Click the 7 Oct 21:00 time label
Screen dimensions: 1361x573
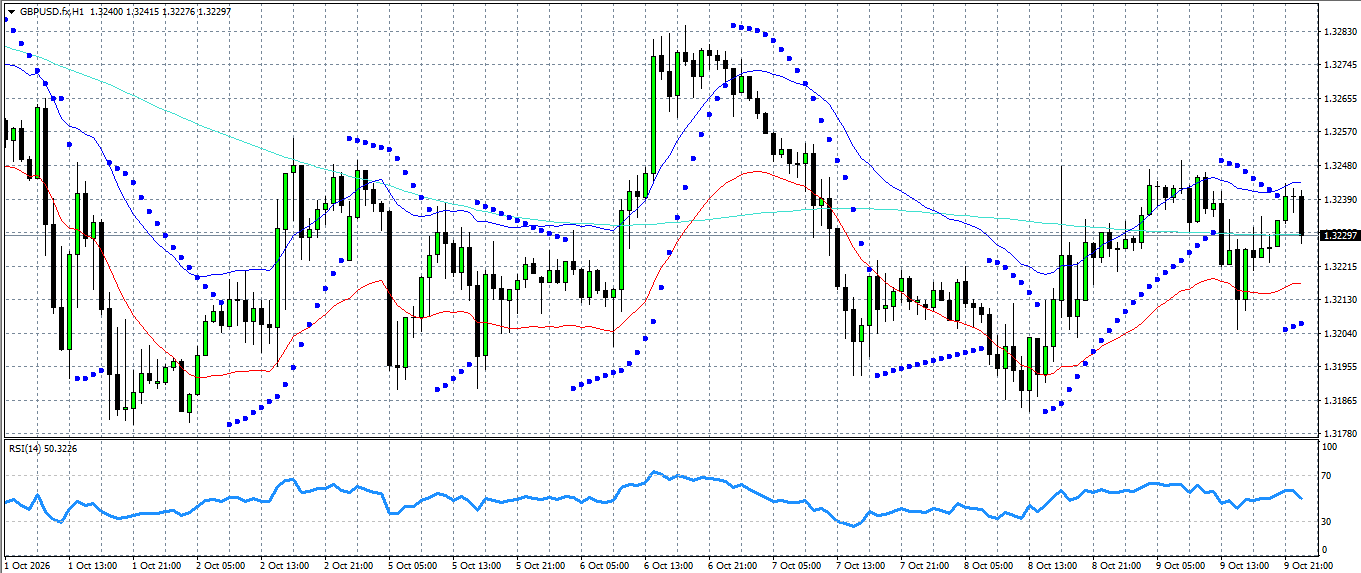924,565
